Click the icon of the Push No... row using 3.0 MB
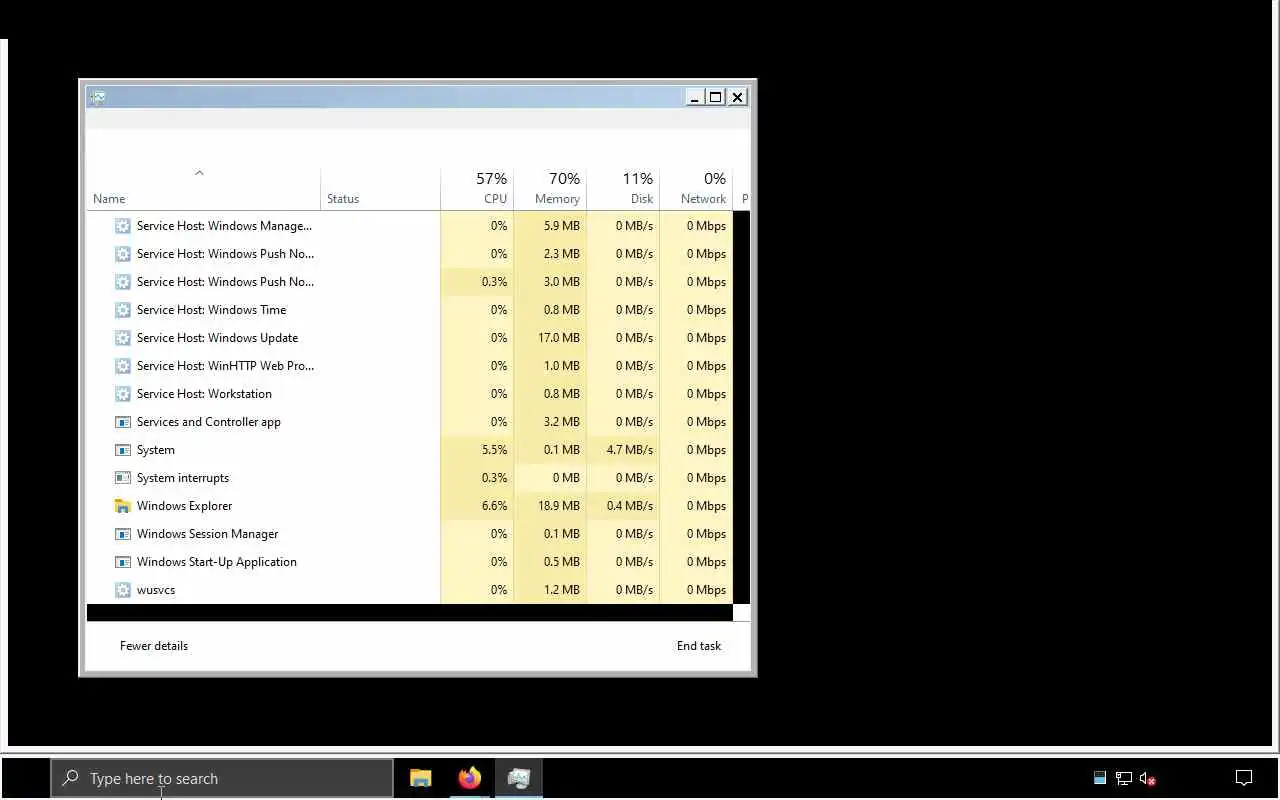The height and width of the screenshot is (800, 1280). point(123,282)
